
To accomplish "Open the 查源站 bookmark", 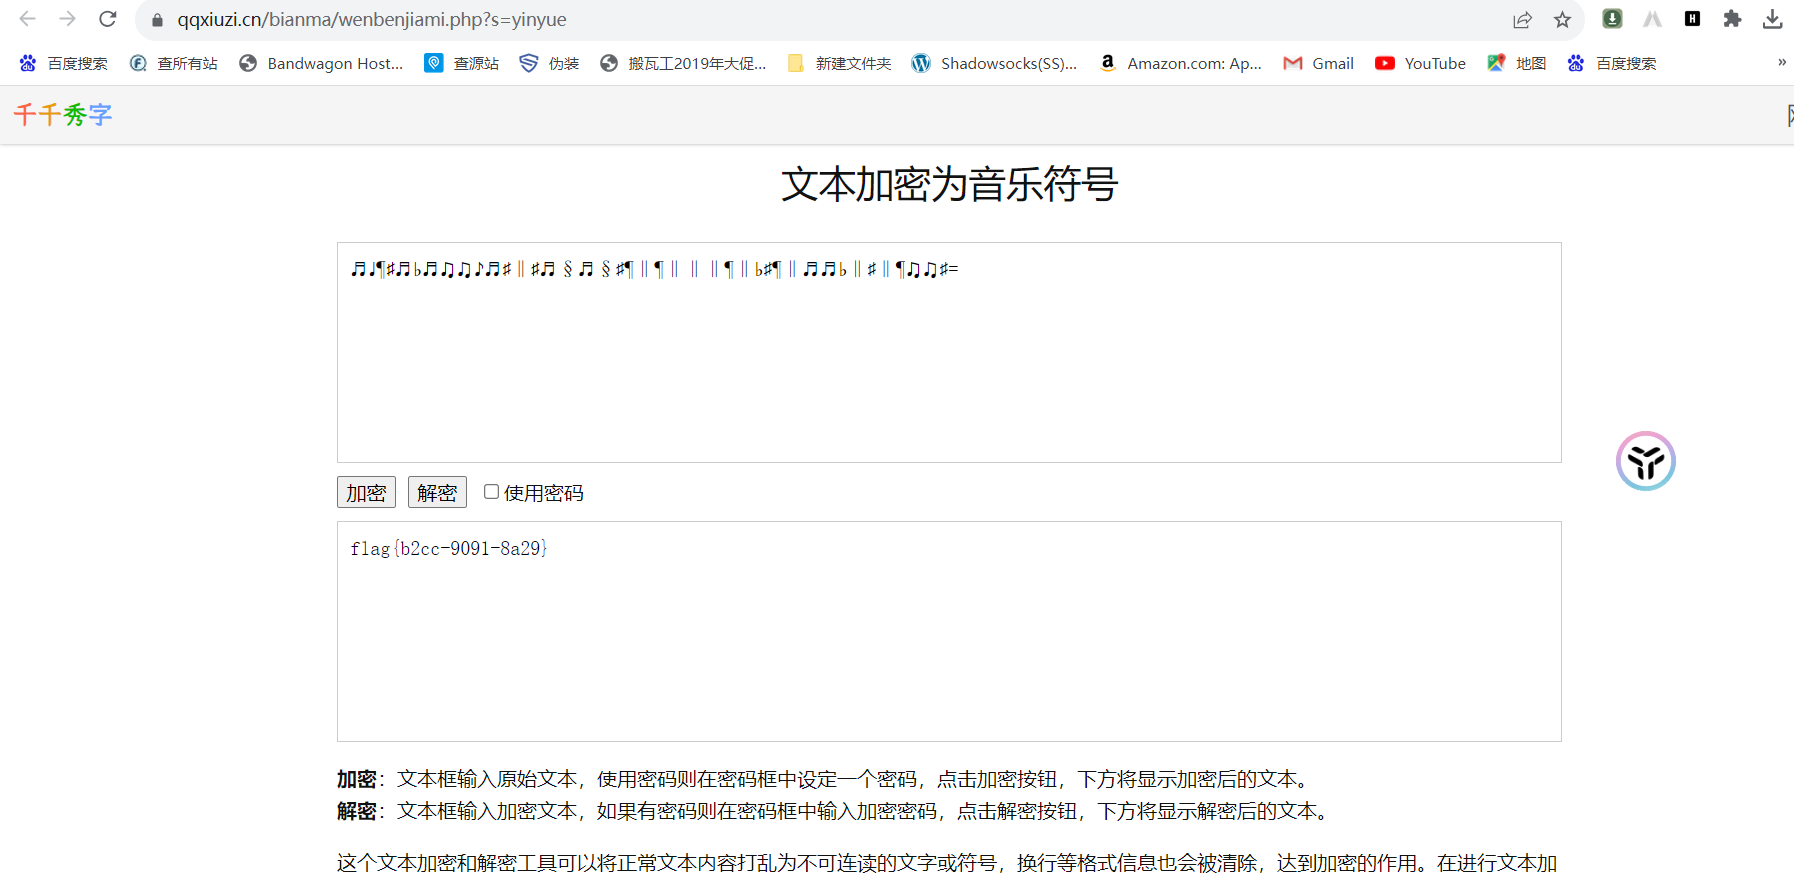I will point(461,63).
